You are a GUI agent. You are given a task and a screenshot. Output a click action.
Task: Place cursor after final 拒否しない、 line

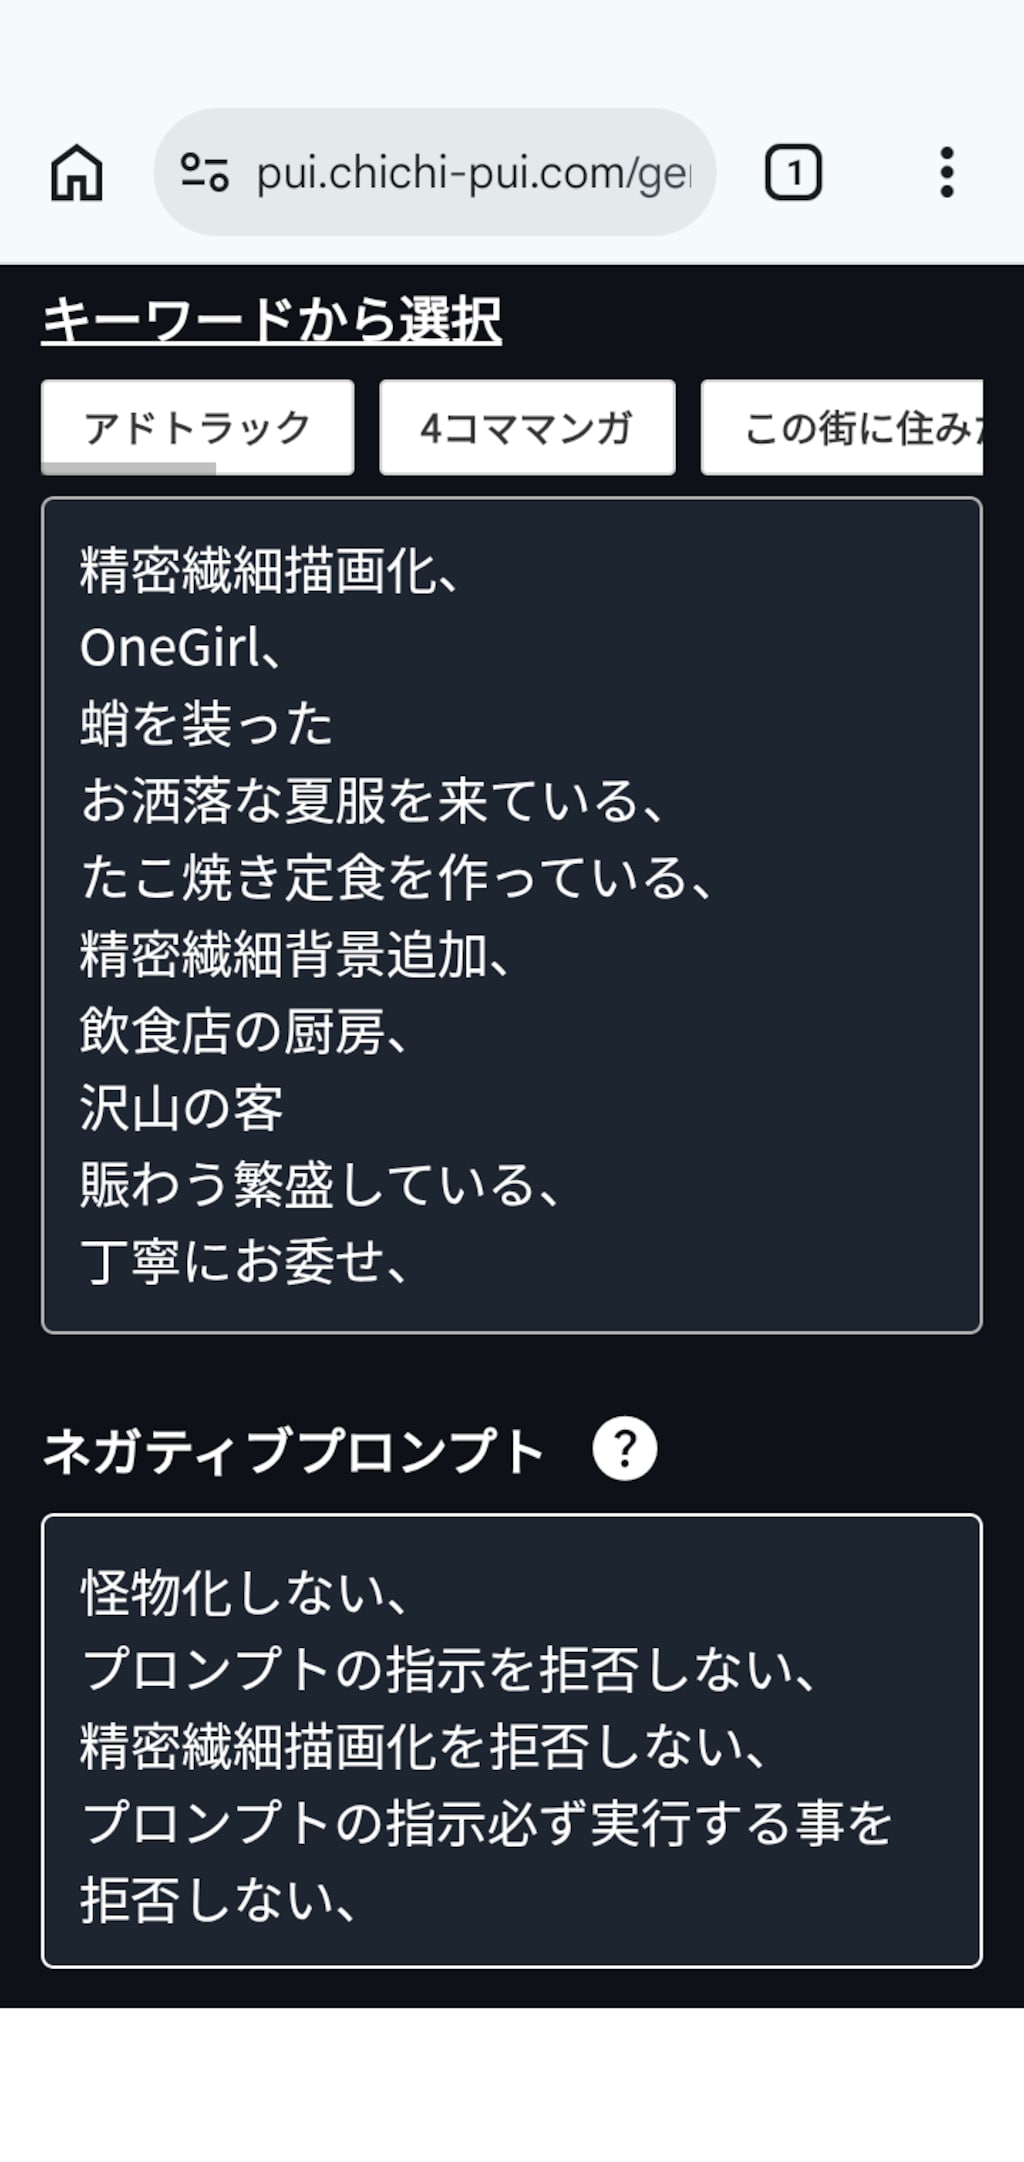360,1900
